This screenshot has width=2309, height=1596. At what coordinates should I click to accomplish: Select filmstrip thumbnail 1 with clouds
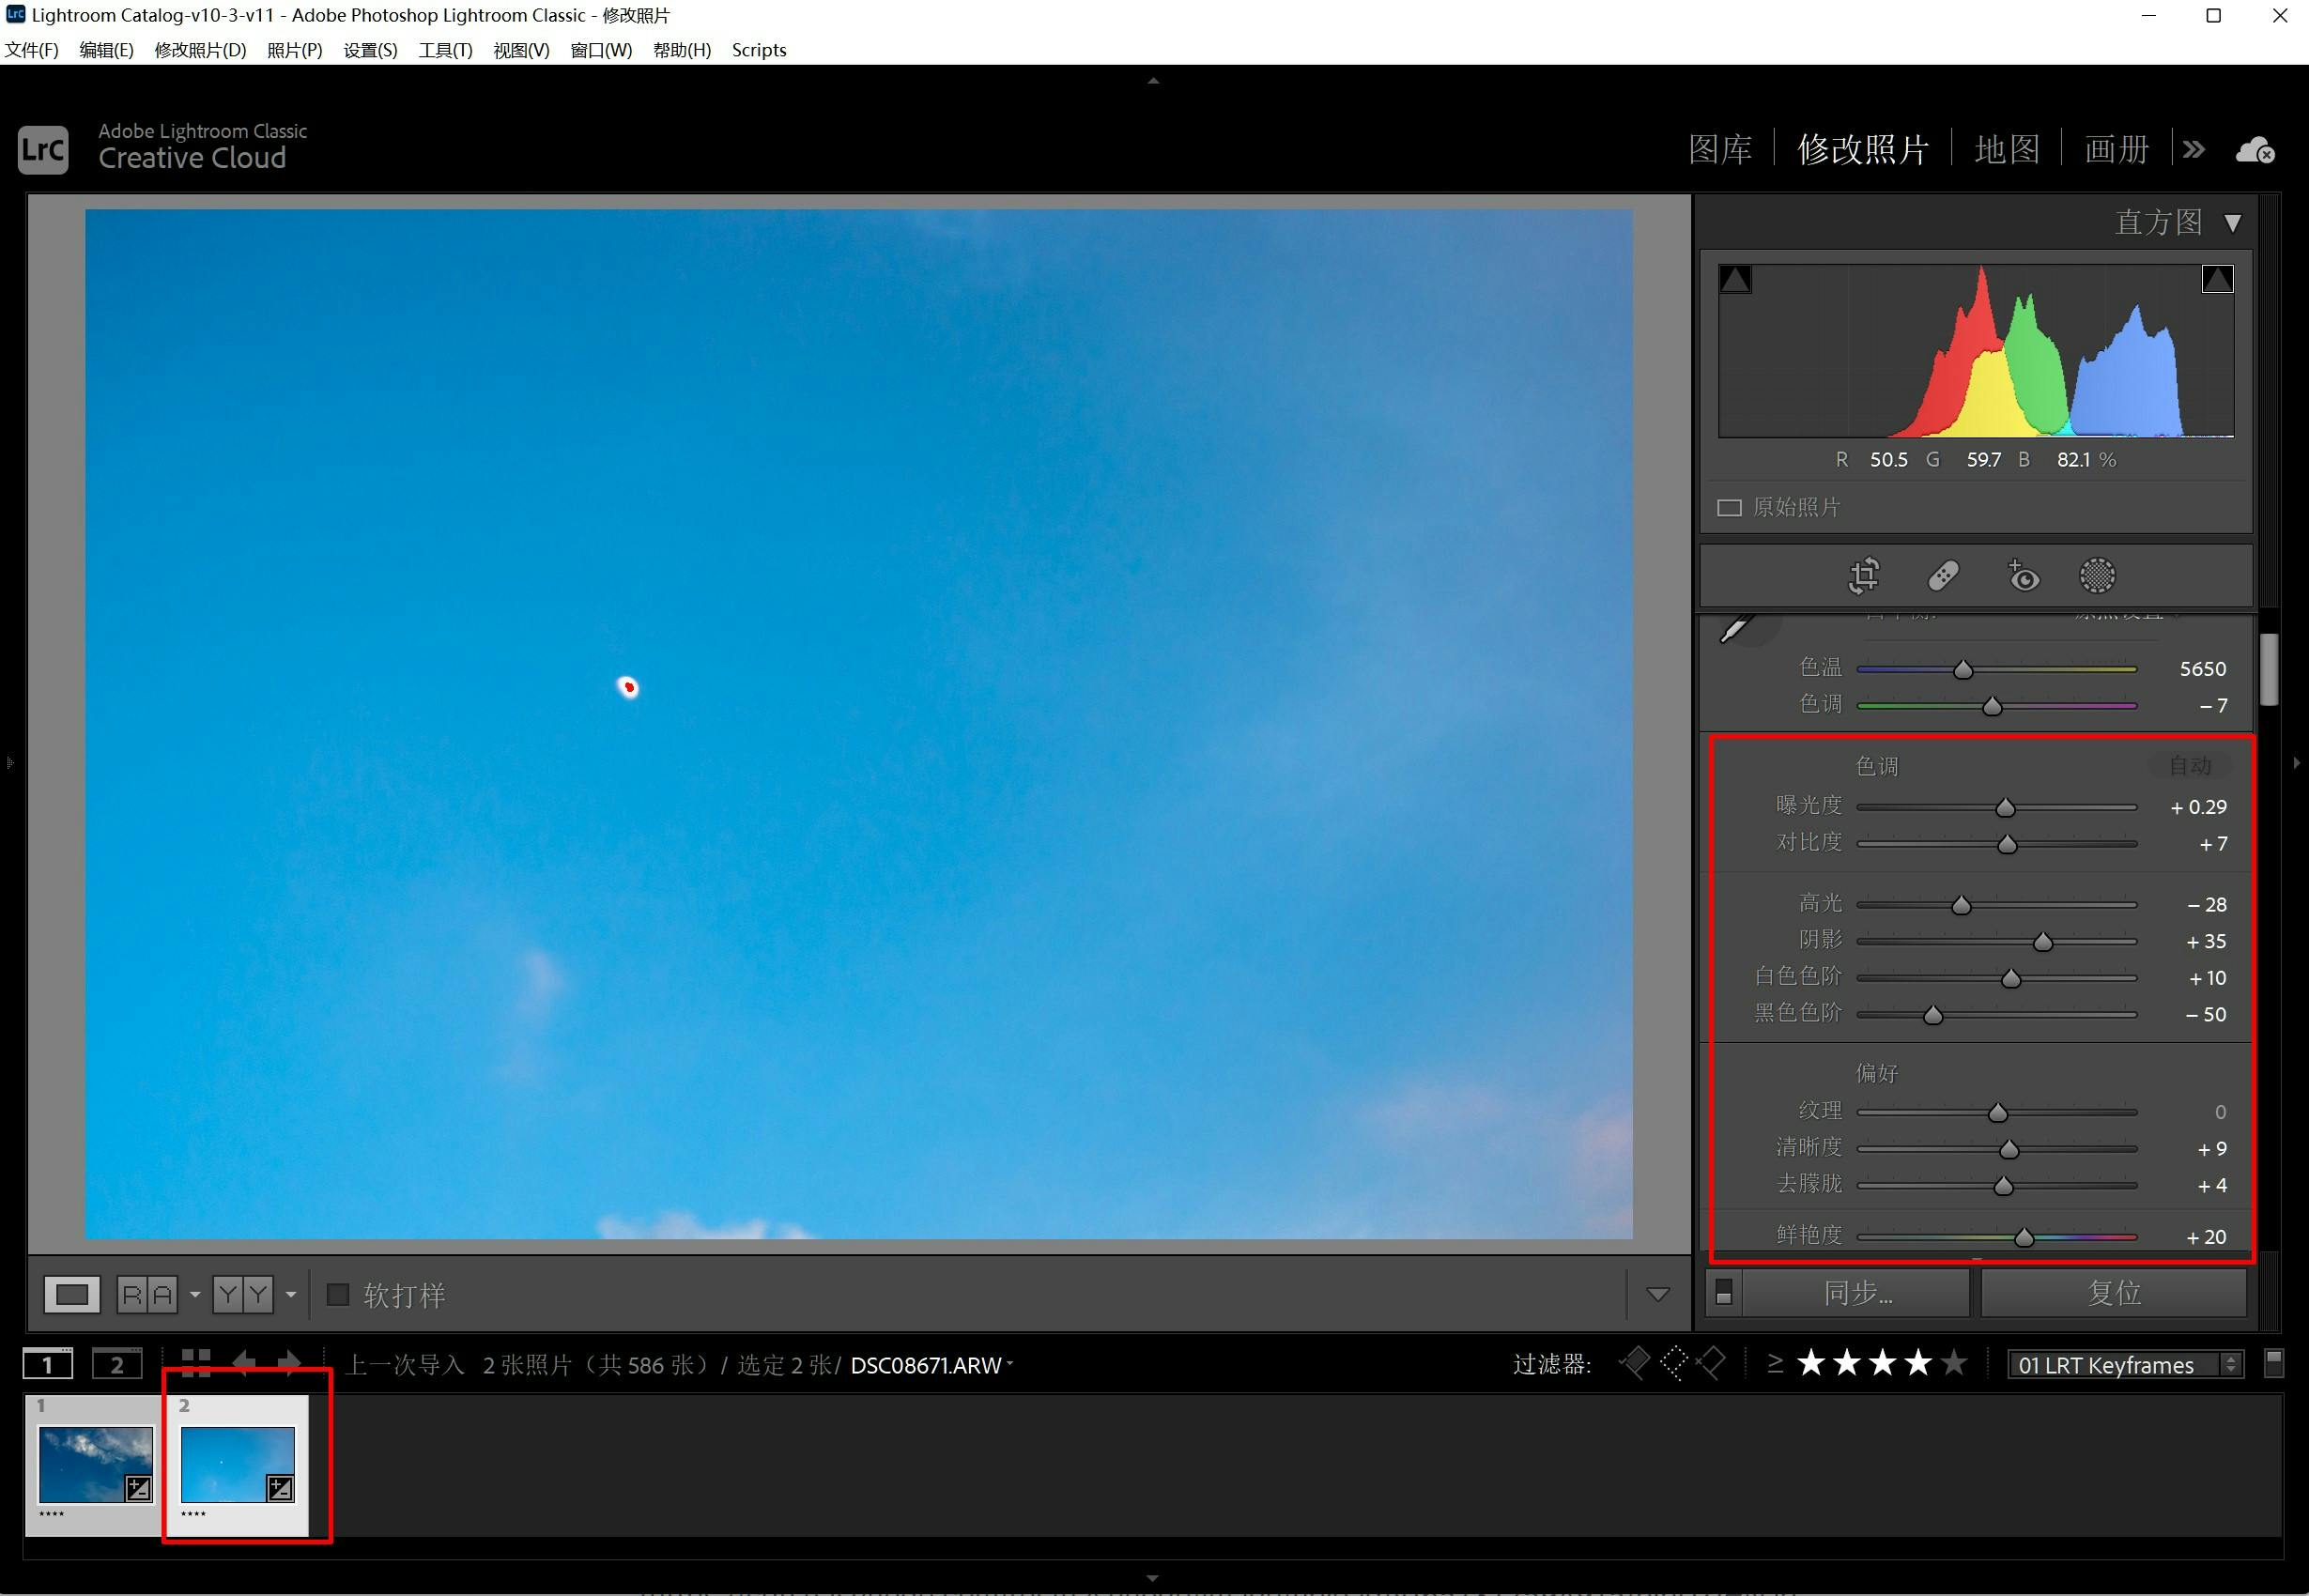(x=95, y=1465)
